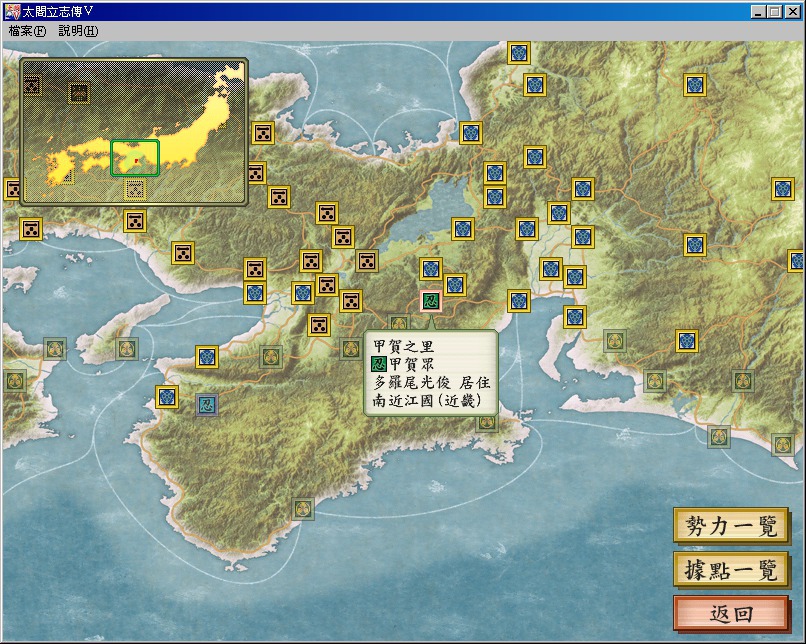Click the green viewport rectangle in the minimap
Image resolution: width=806 pixels, height=644 pixels.
(135, 158)
